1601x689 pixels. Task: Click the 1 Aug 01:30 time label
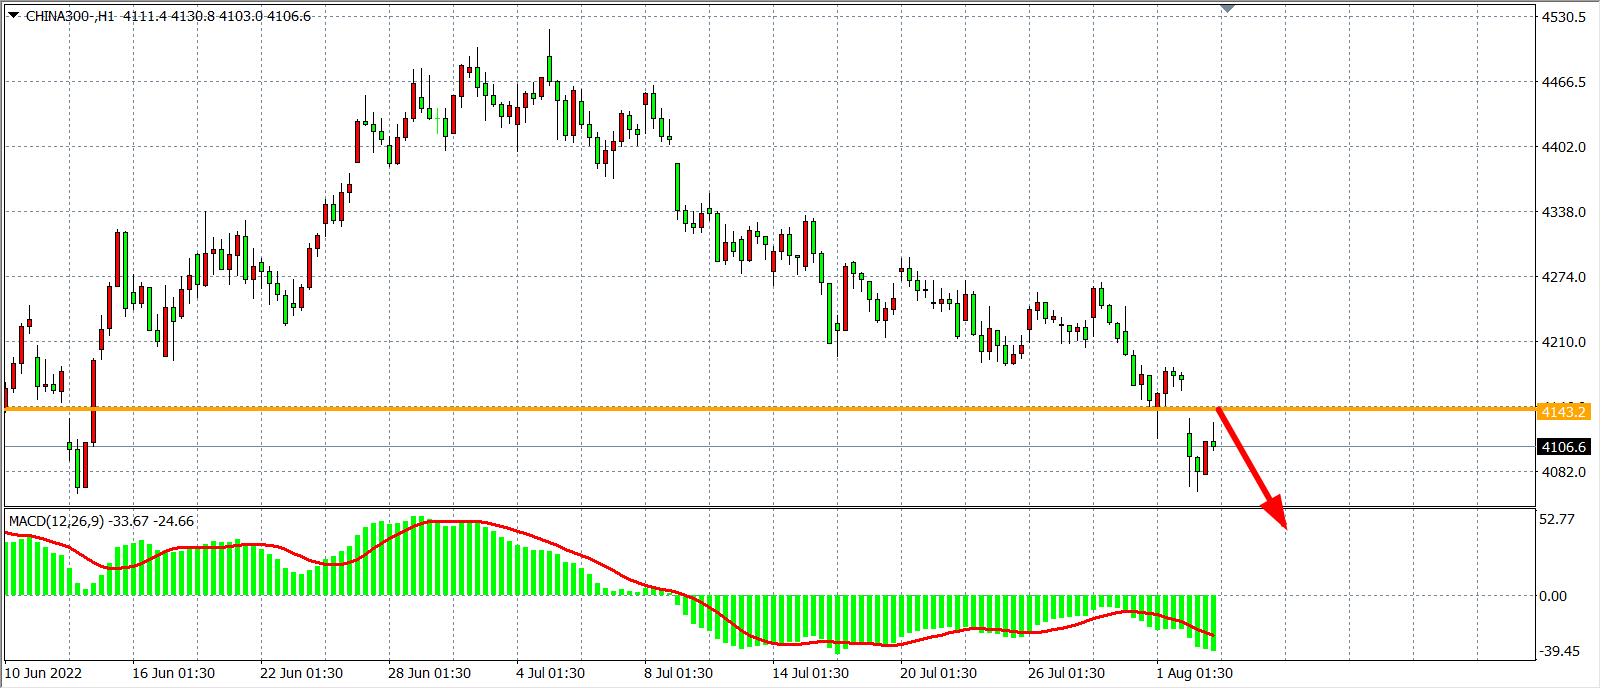pos(1194,673)
